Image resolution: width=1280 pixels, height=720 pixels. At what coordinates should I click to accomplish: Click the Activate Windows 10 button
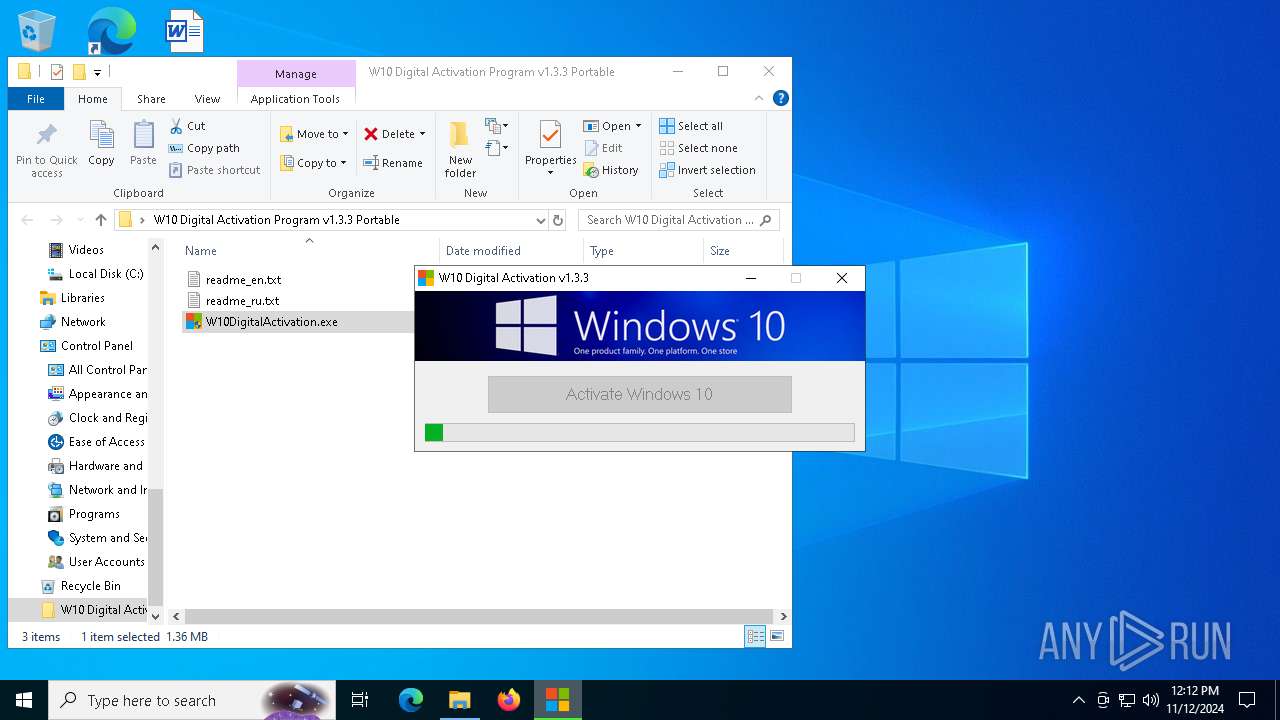point(639,394)
